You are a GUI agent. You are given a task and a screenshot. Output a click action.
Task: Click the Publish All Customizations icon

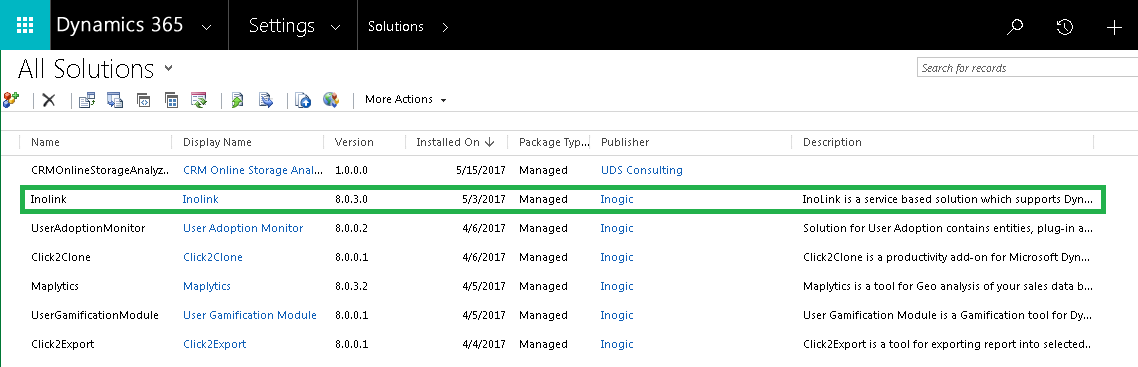coord(303,100)
